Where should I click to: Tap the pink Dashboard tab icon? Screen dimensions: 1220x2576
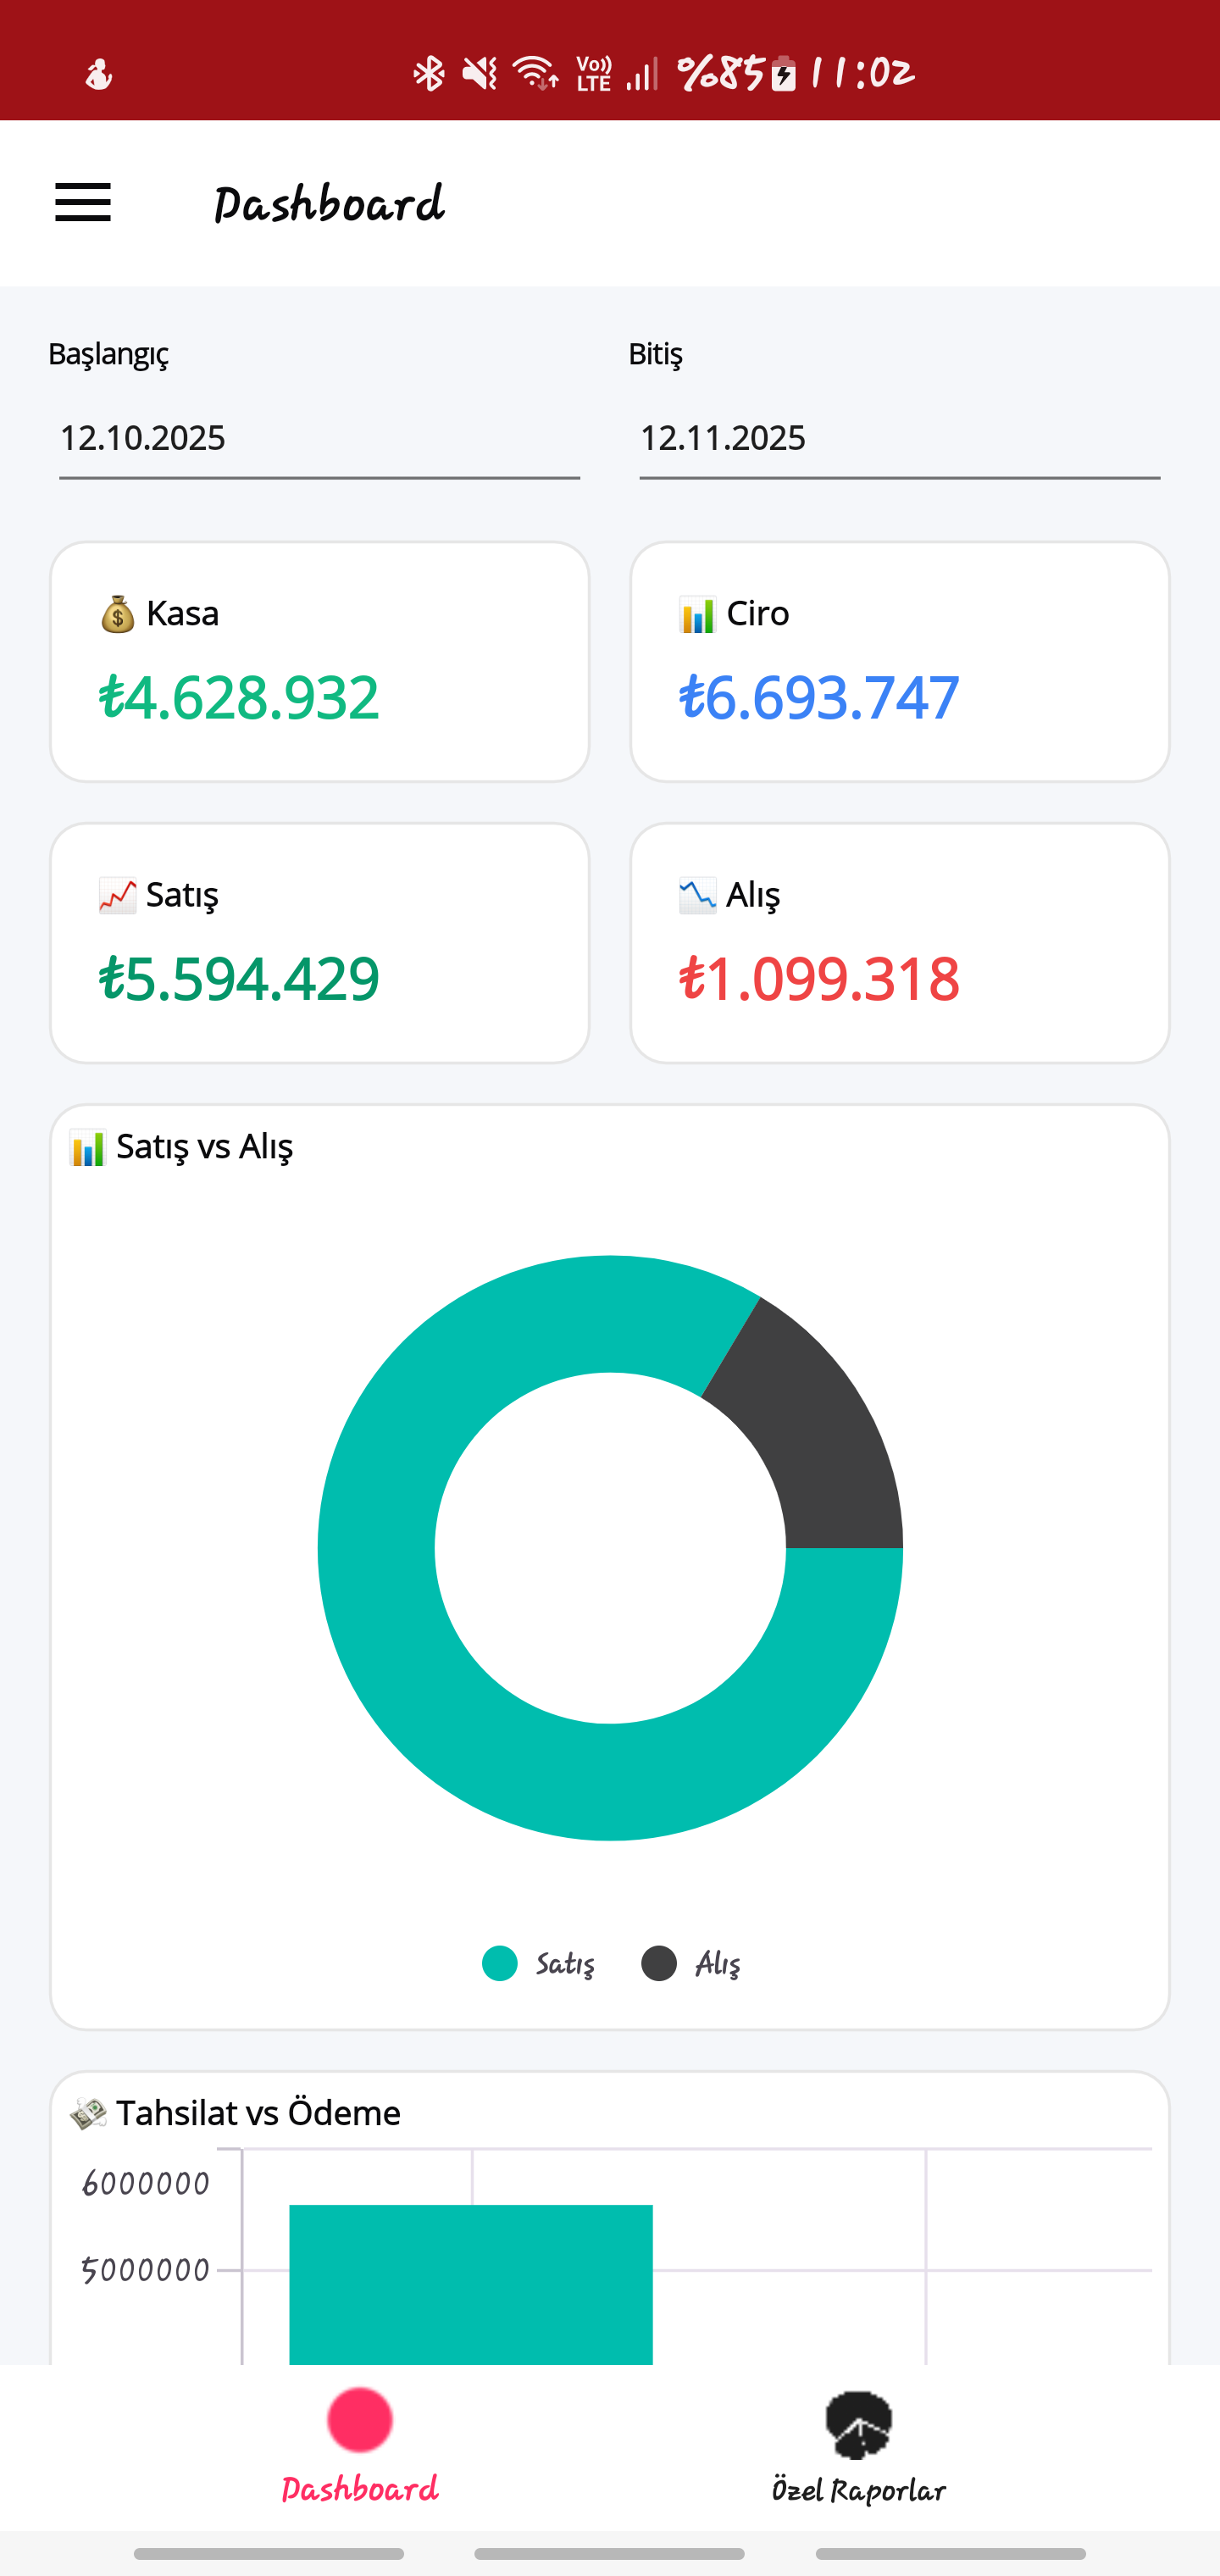pyautogui.click(x=360, y=2420)
